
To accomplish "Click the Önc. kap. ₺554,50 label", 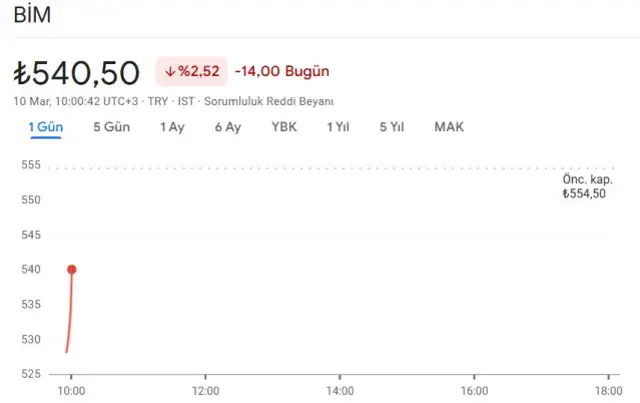I will click(585, 186).
